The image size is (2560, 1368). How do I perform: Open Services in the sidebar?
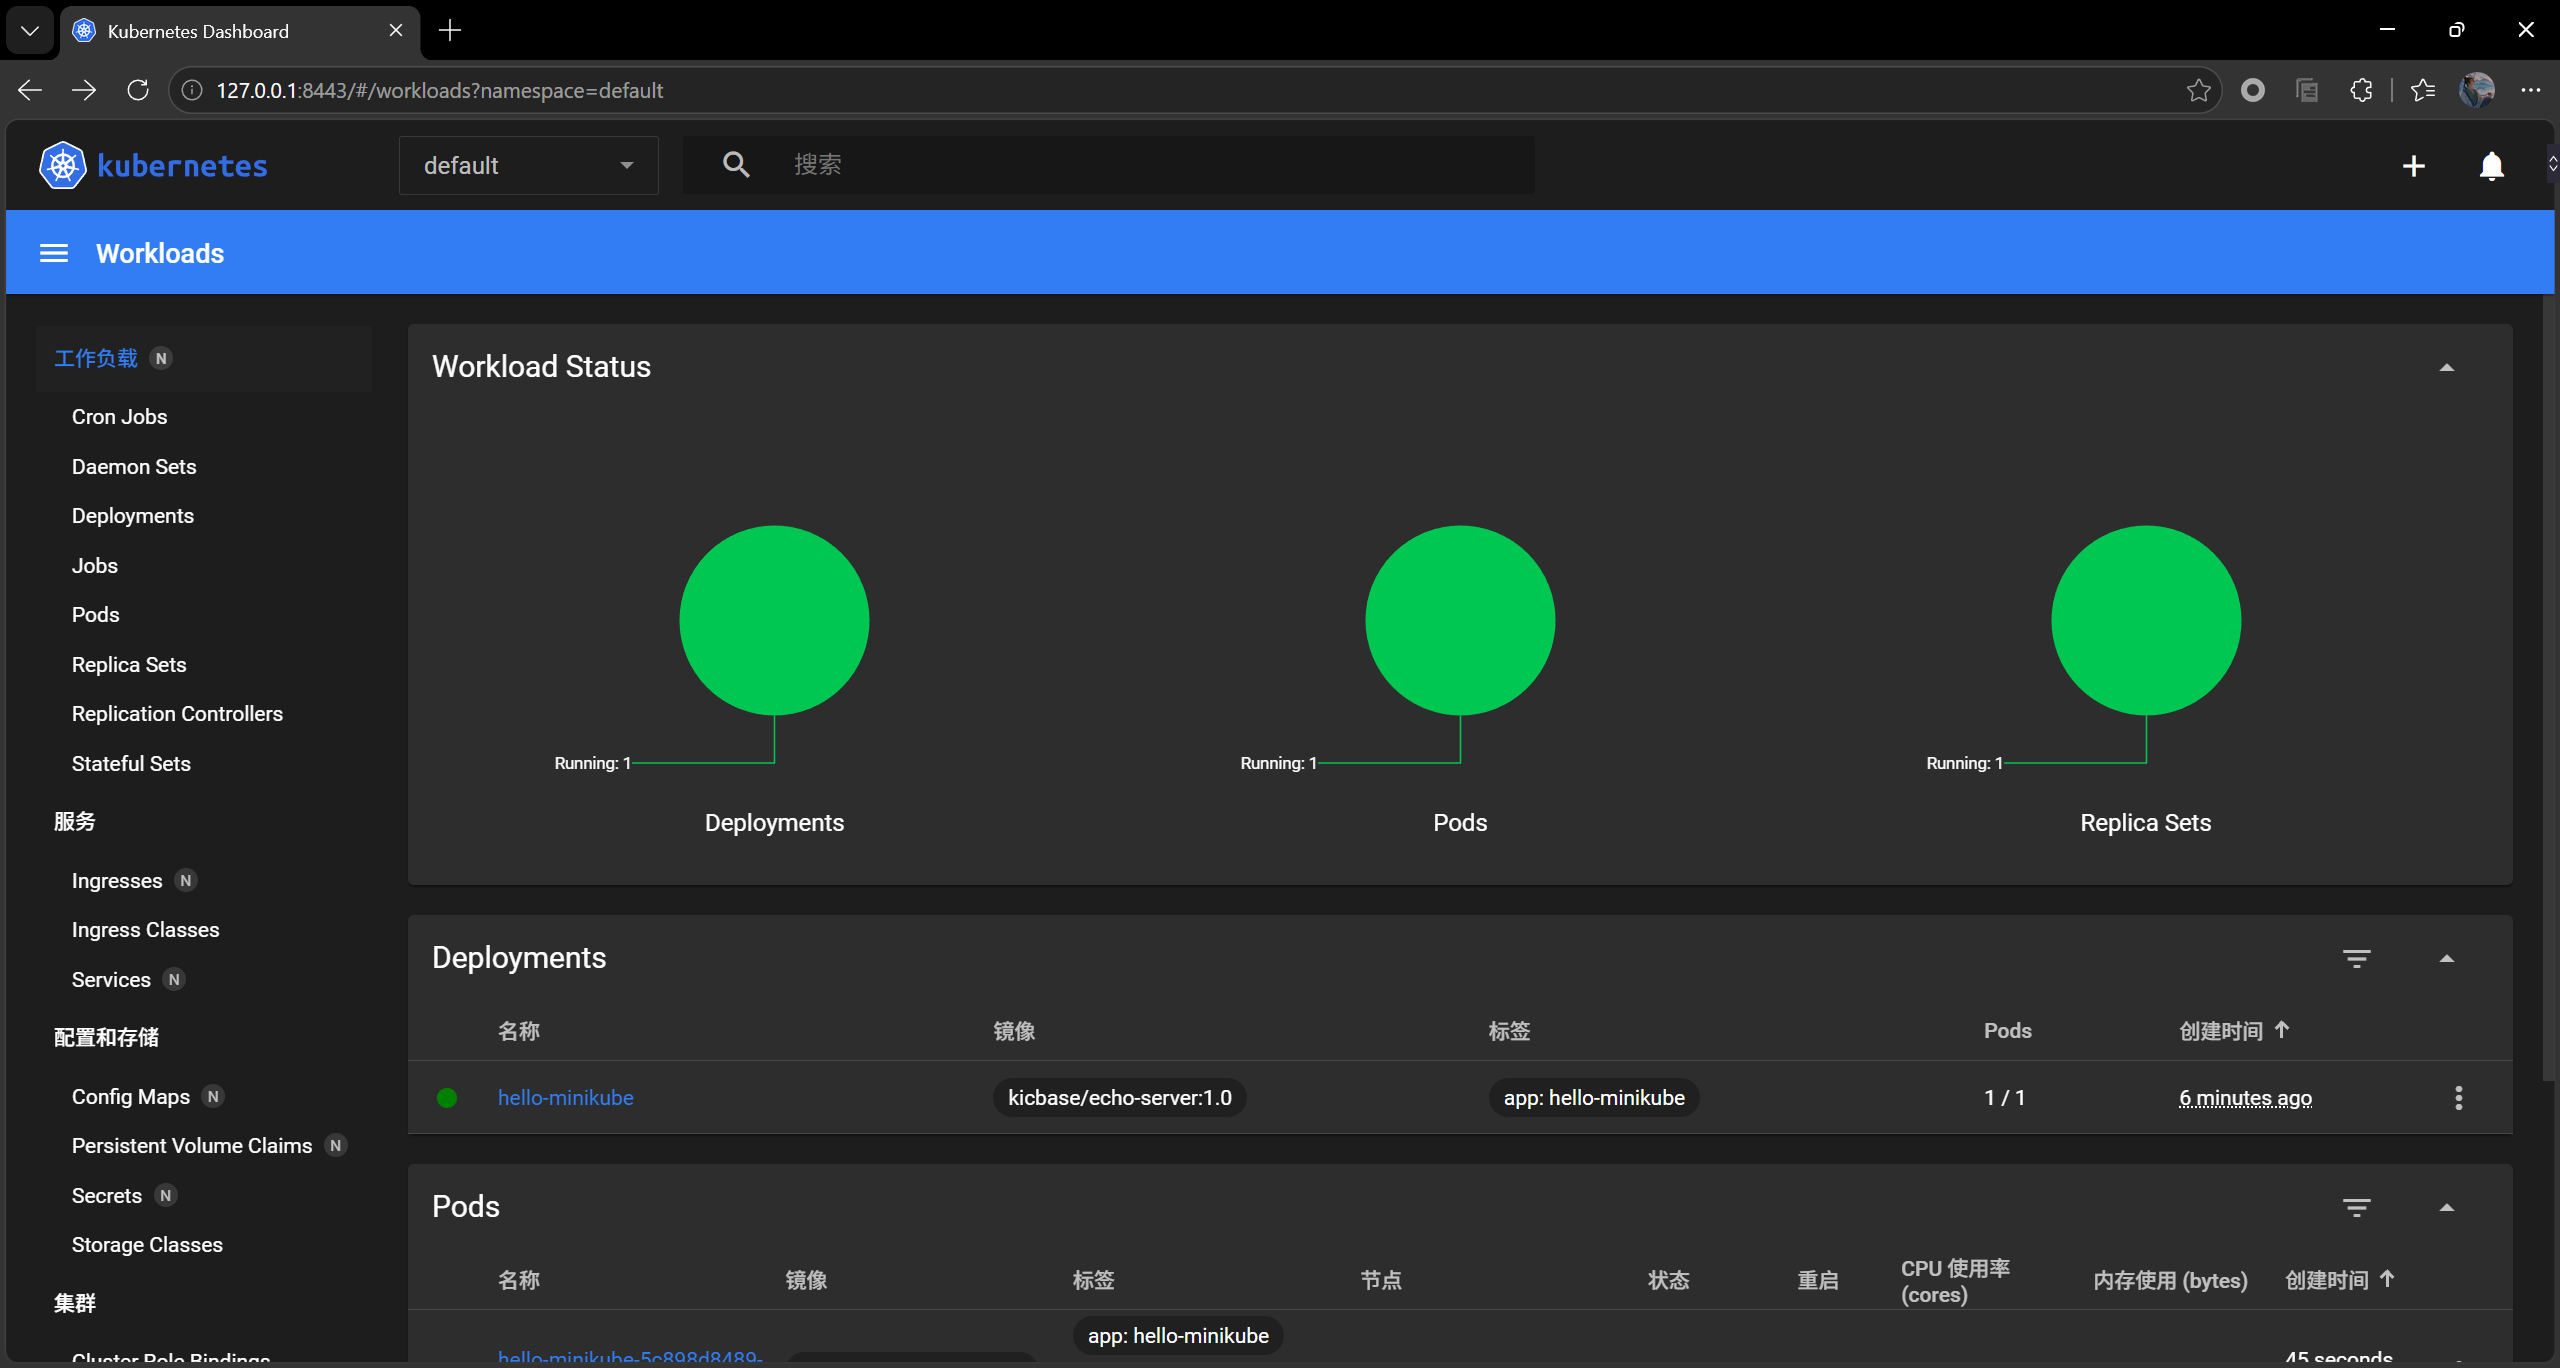coord(111,980)
